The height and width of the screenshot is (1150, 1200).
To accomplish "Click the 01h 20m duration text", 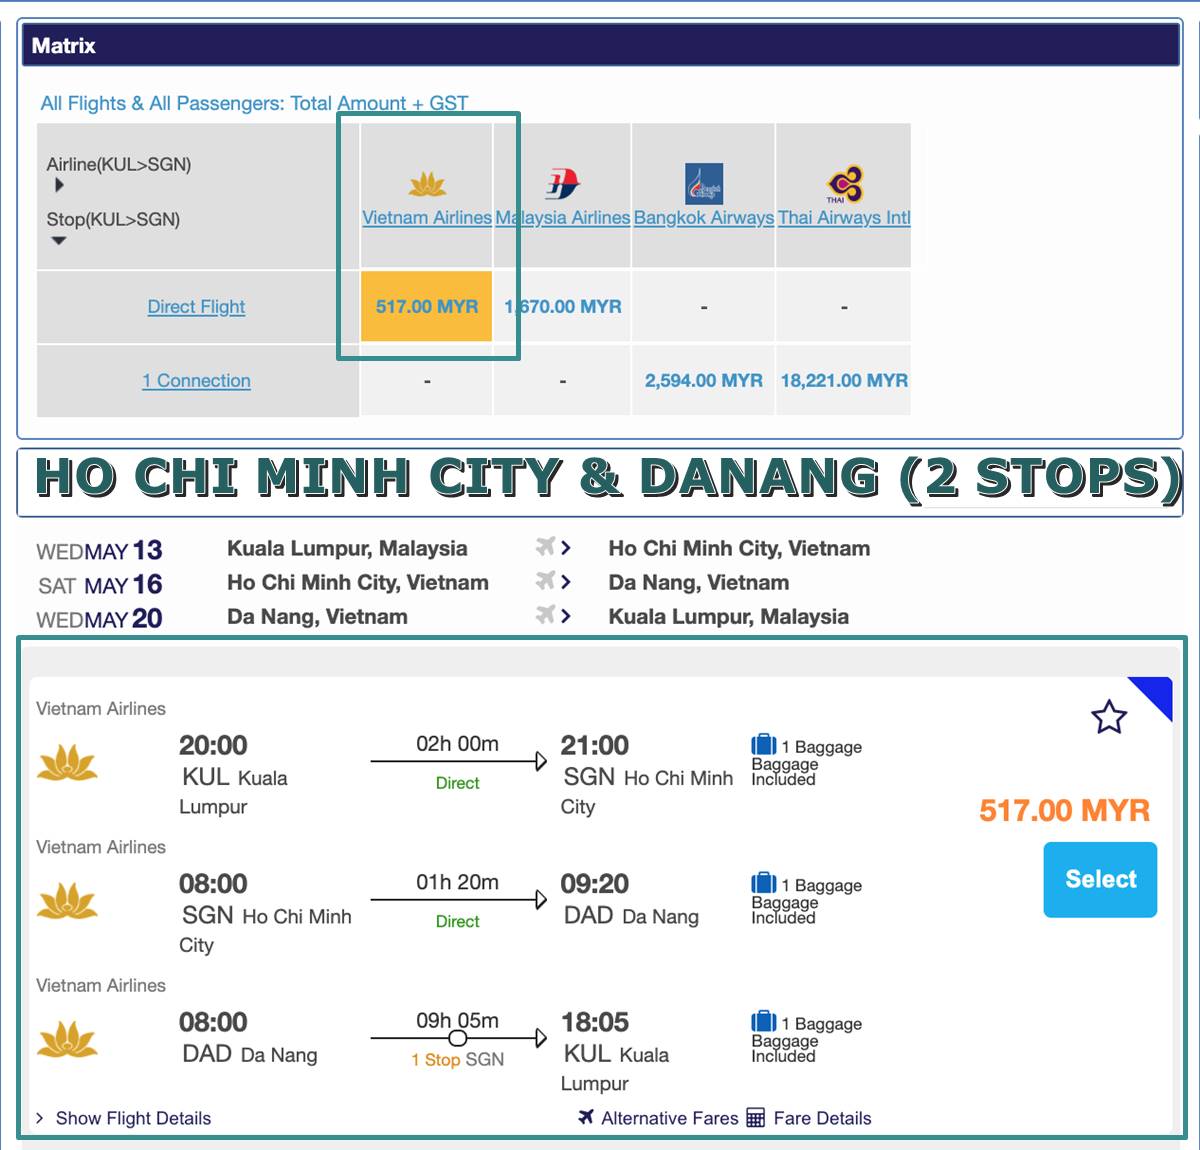I will (457, 882).
